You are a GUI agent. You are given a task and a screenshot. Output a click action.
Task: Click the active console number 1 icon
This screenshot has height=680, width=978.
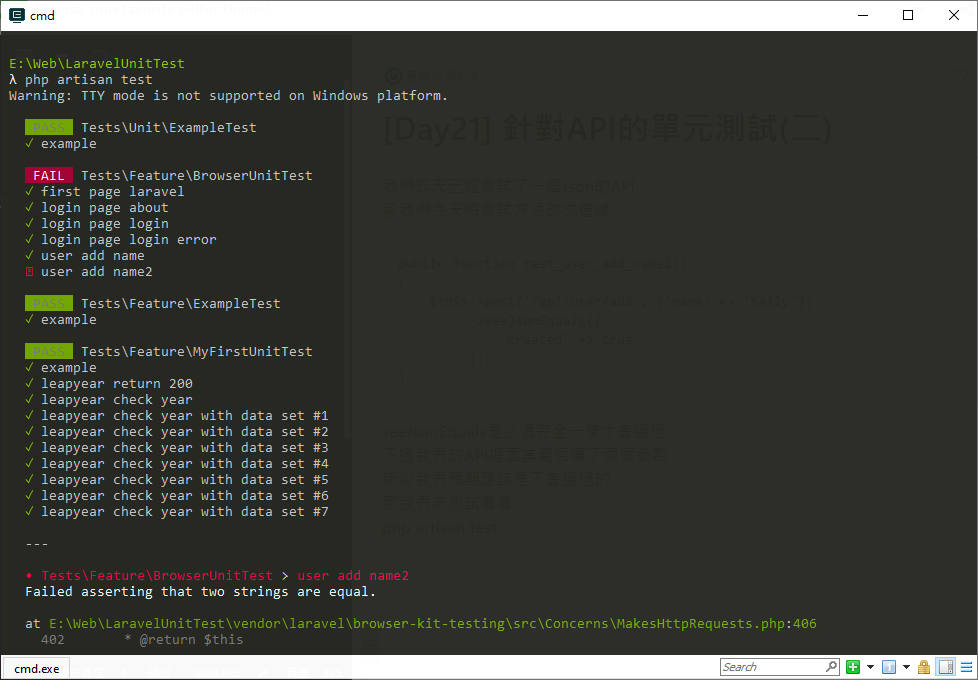point(889,667)
